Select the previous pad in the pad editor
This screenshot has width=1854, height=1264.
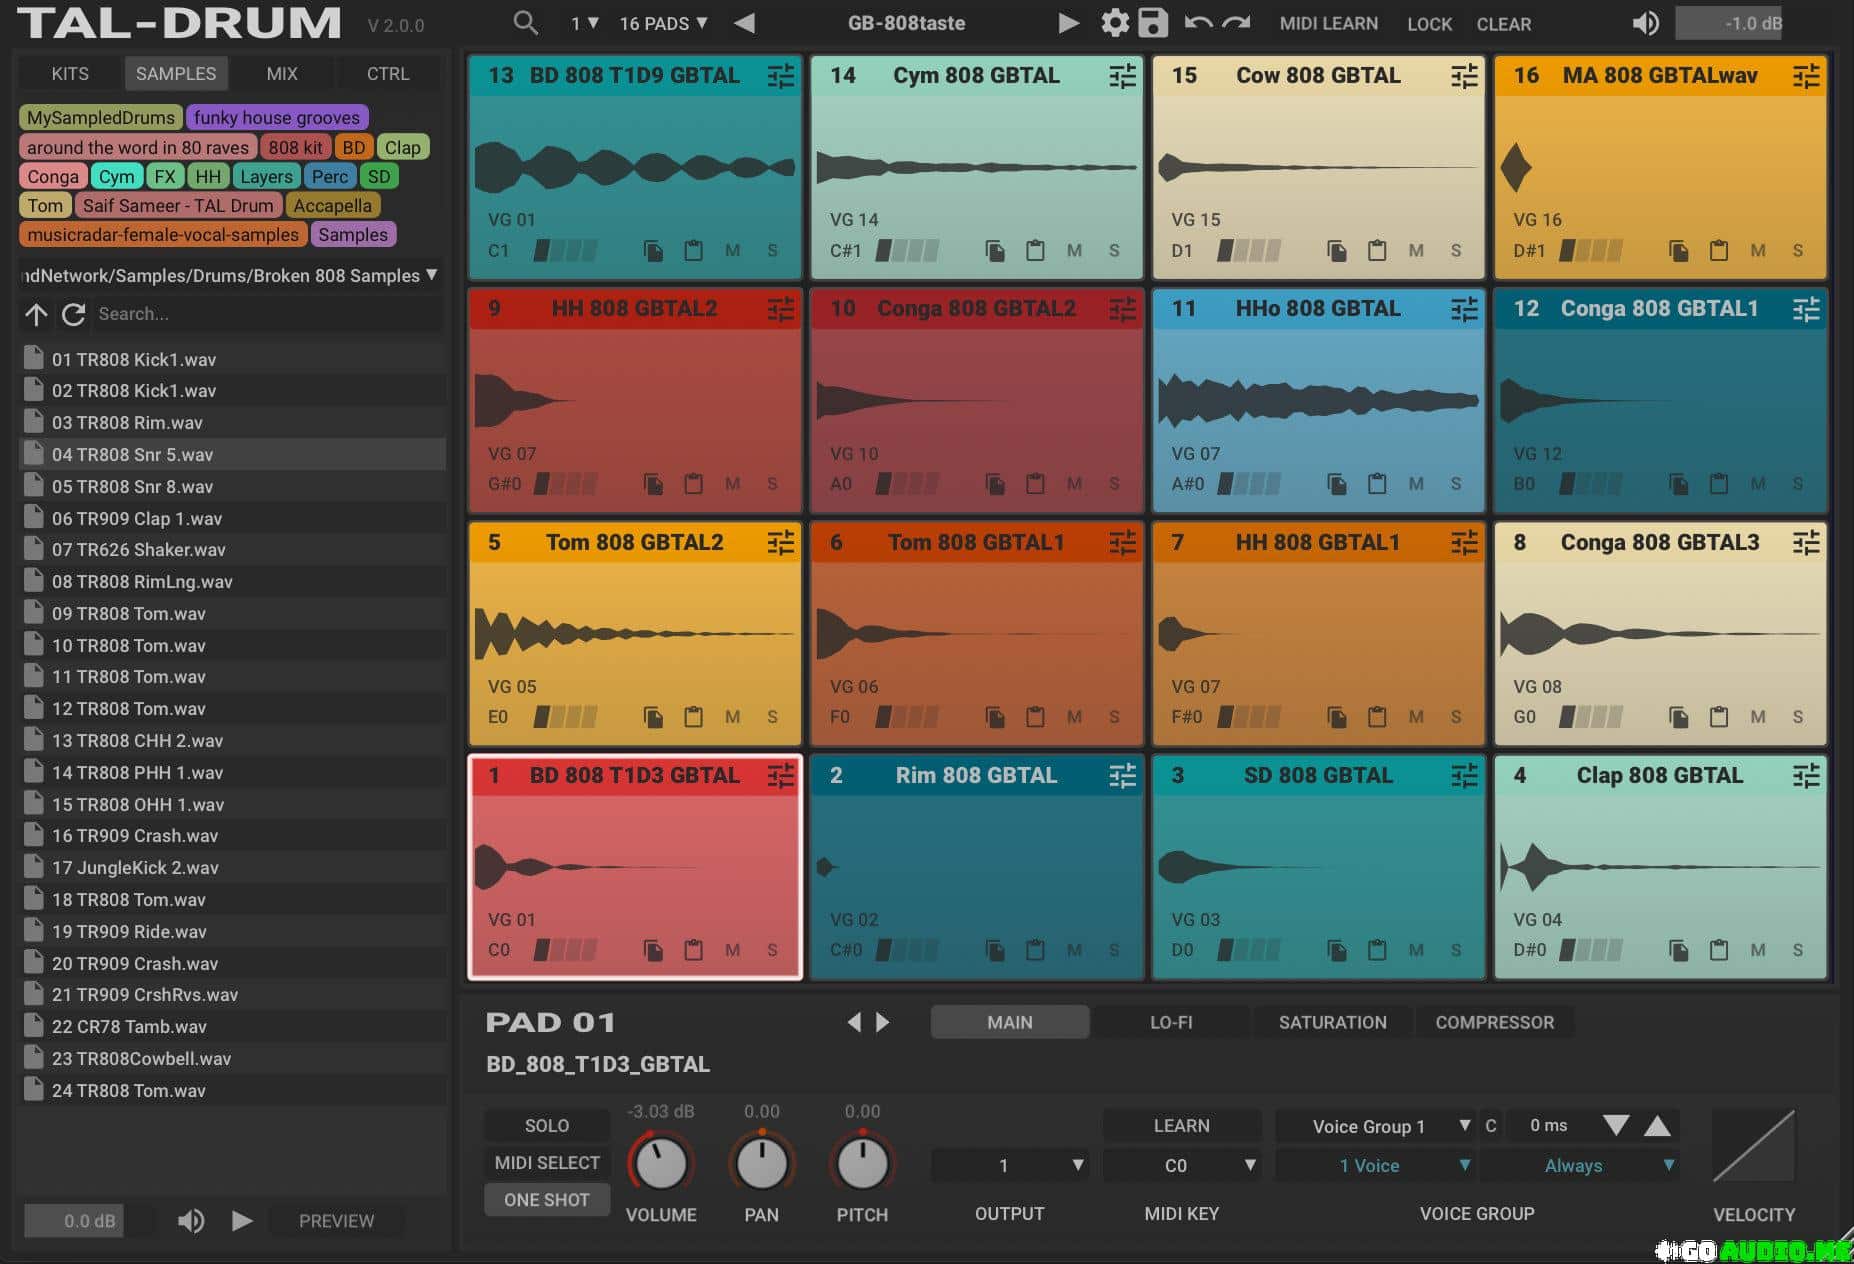[853, 1022]
